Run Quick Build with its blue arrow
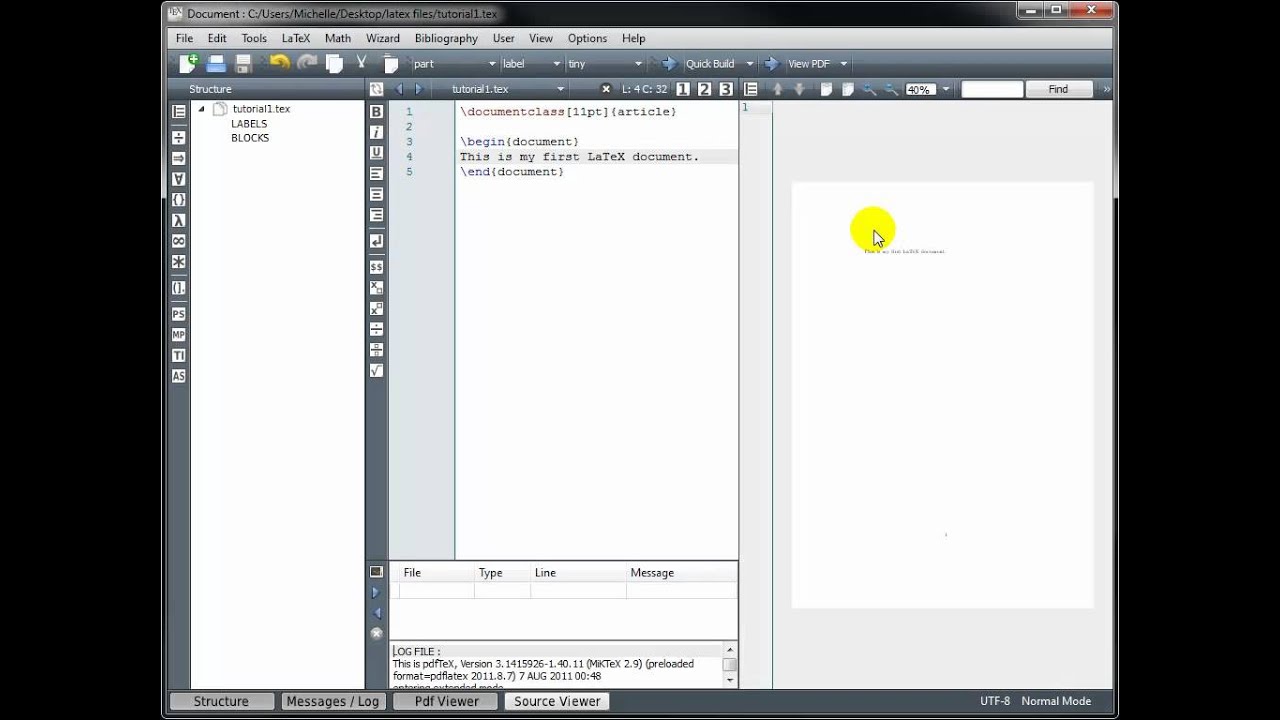Image resolution: width=1280 pixels, height=720 pixels. [669, 64]
